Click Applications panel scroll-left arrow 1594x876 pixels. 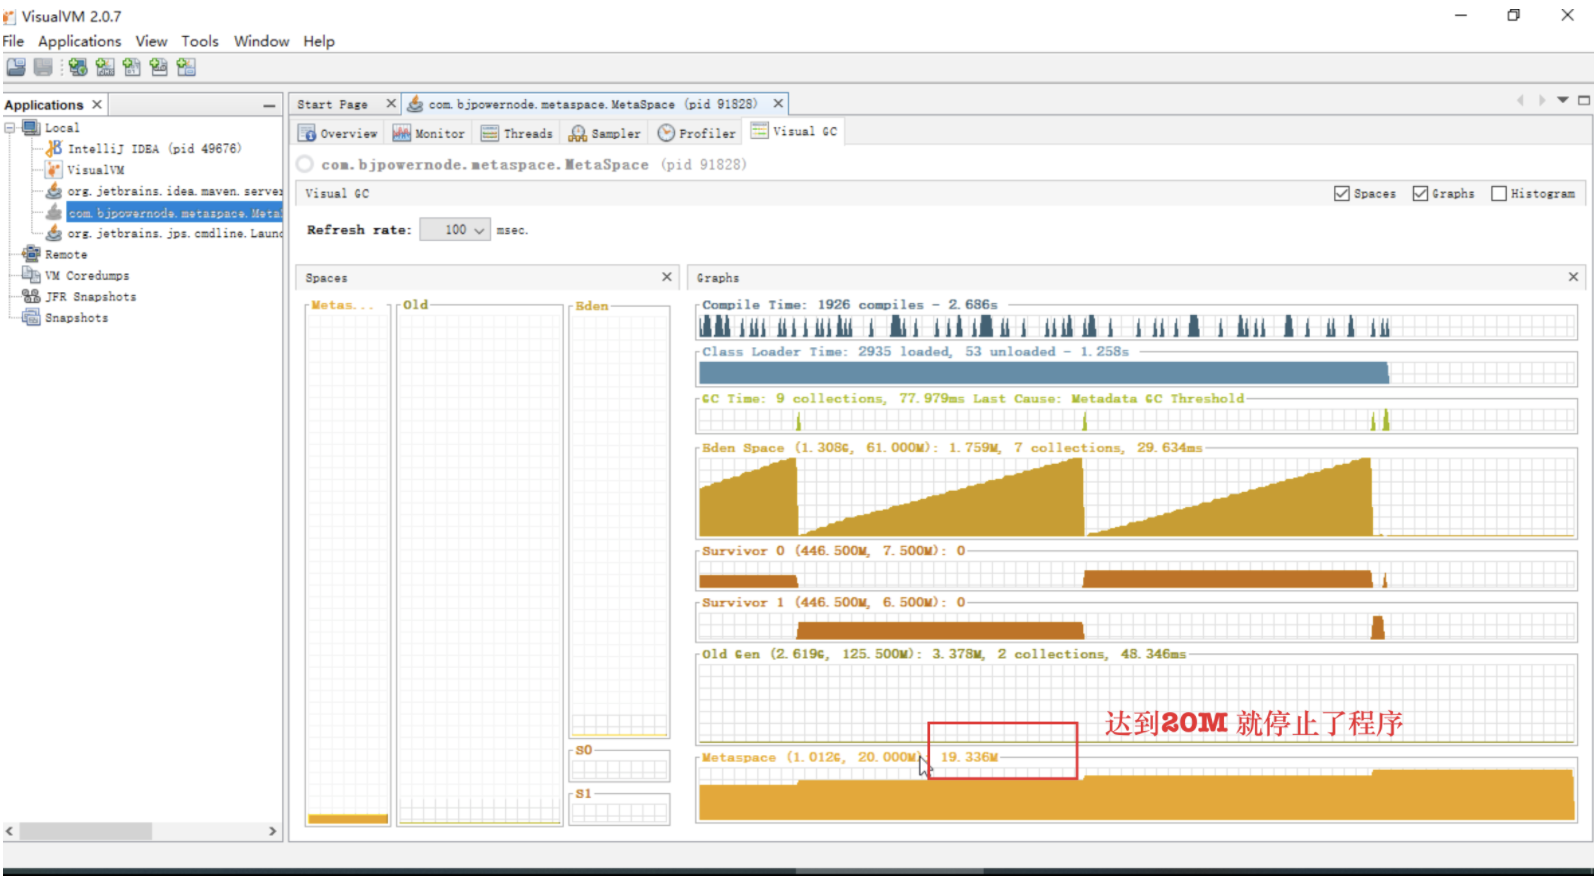(10, 831)
